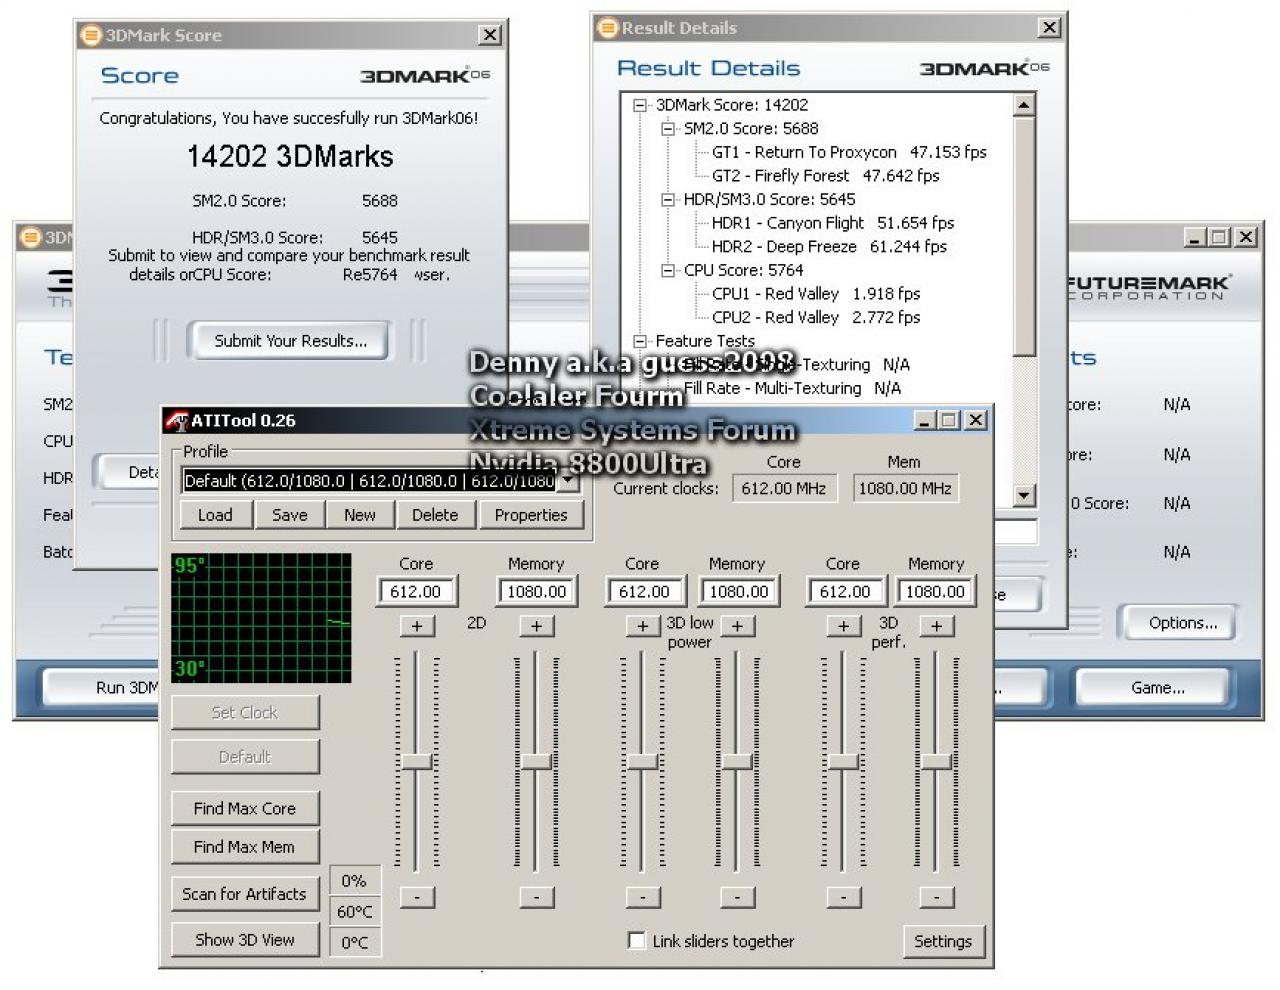
Task: Click the 3D low power Memory value field
Action: click(x=738, y=592)
